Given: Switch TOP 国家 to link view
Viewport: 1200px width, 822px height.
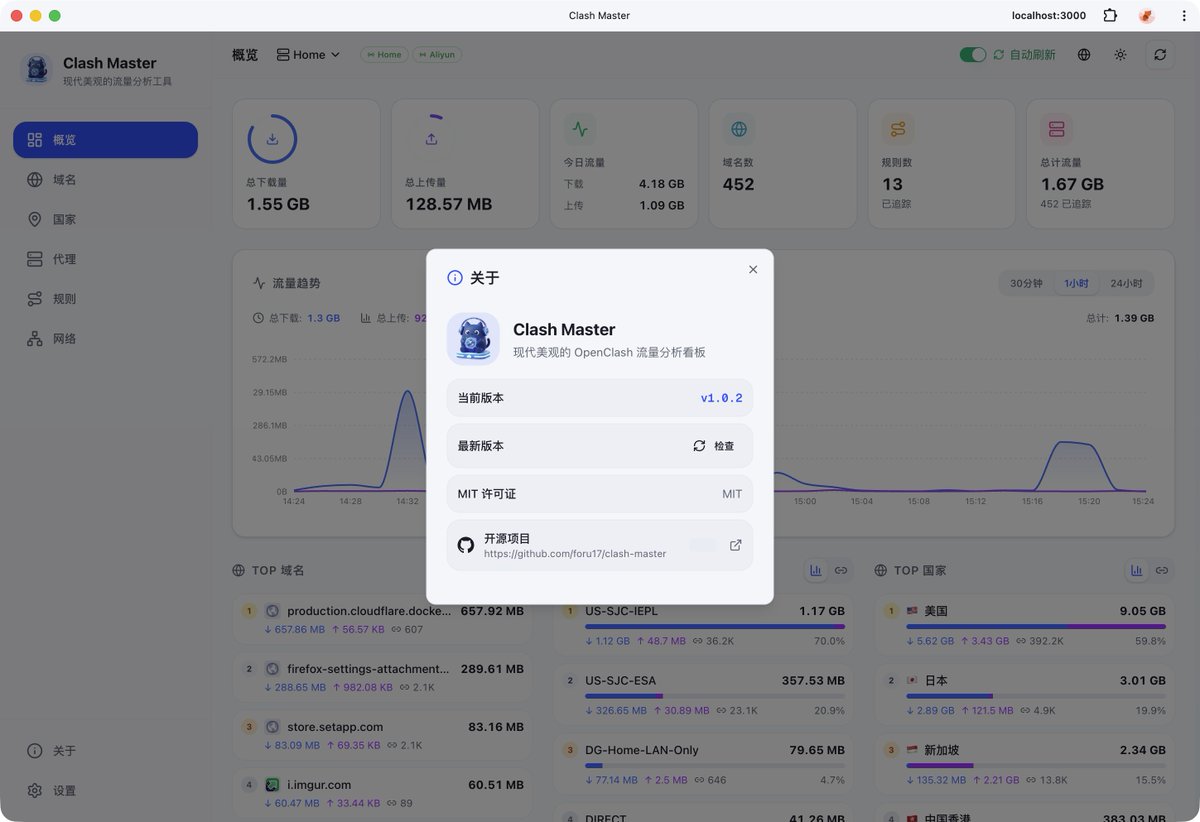Looking at the screenshot, I should (x=1162, y=570).
